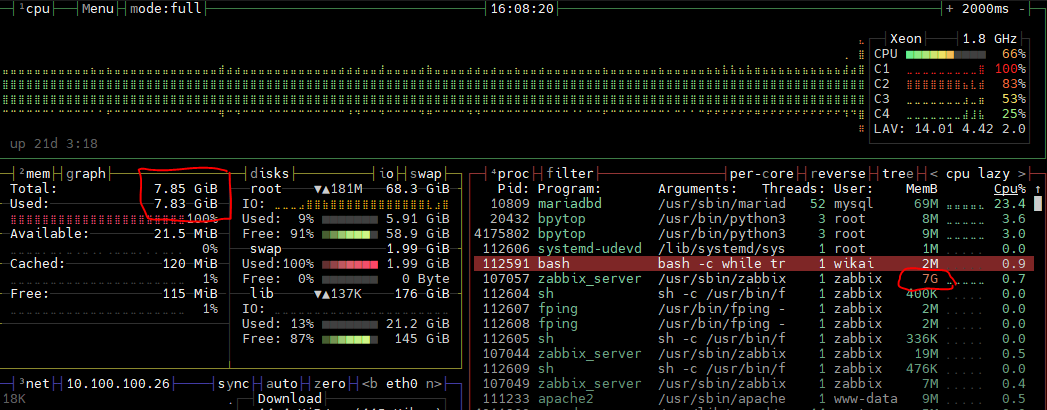Click the C1 core 100% reading
Viewport: 1047px width, 410px height.
pos(1010,69)
